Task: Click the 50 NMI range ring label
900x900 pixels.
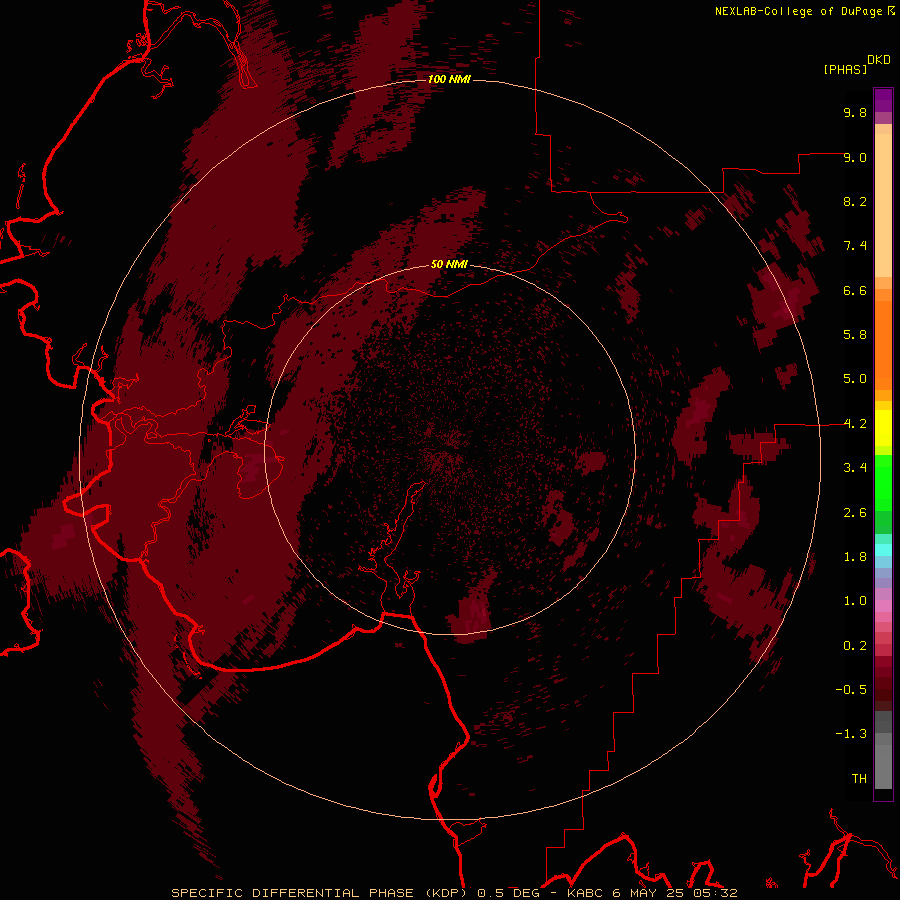Action: point(449,264)
